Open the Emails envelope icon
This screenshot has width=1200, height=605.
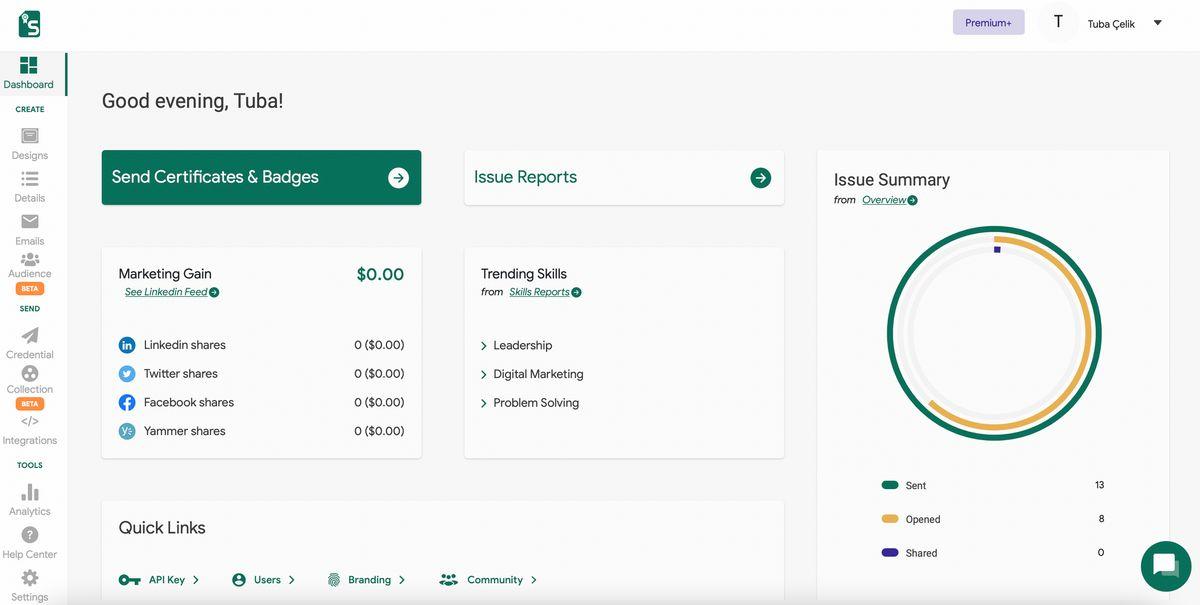(x=30, y=222)
